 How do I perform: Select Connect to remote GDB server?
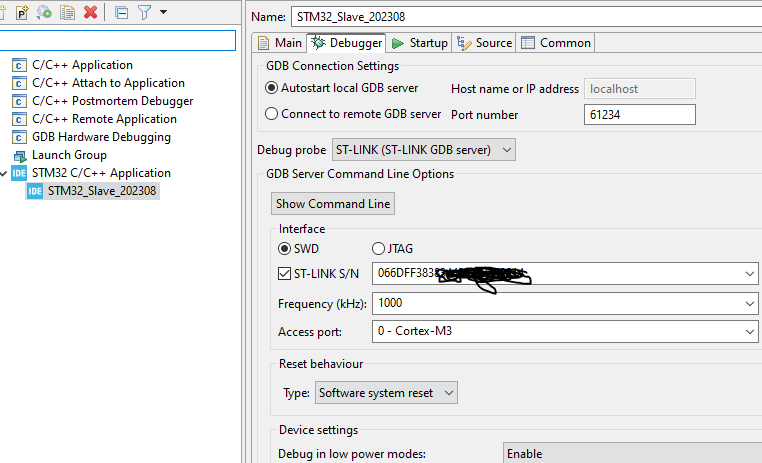(353, 114)
